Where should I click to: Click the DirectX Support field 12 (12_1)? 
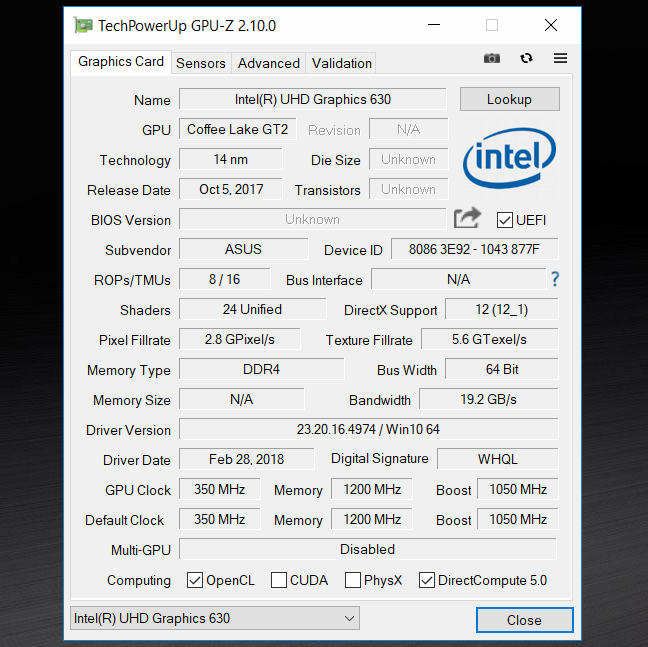point(502,309)
